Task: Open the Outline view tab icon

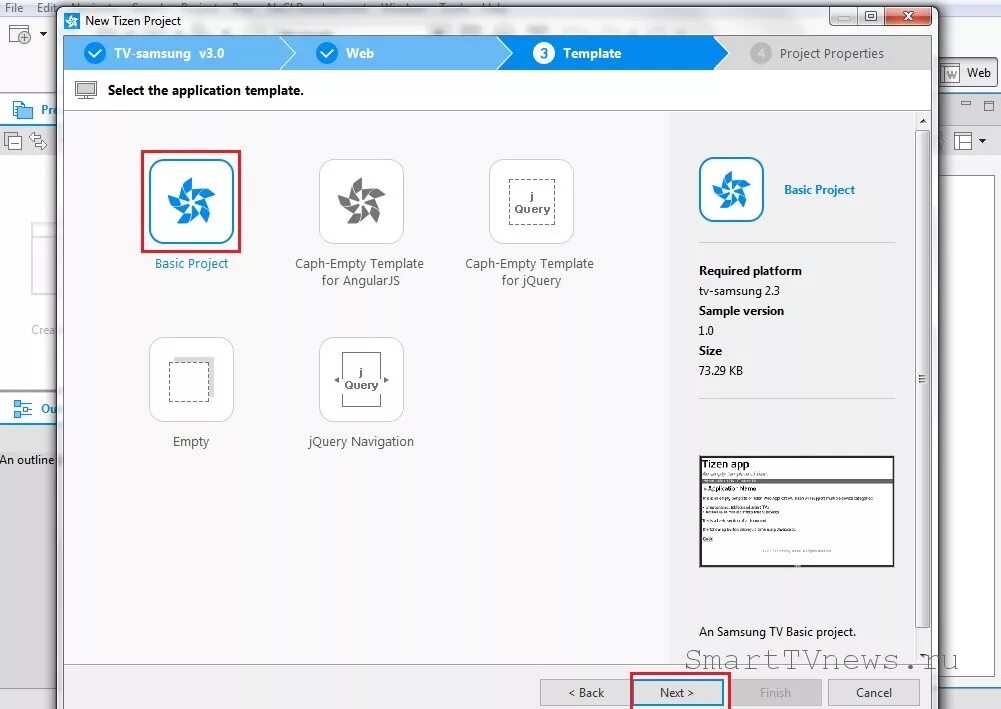Action: (22, 408)
